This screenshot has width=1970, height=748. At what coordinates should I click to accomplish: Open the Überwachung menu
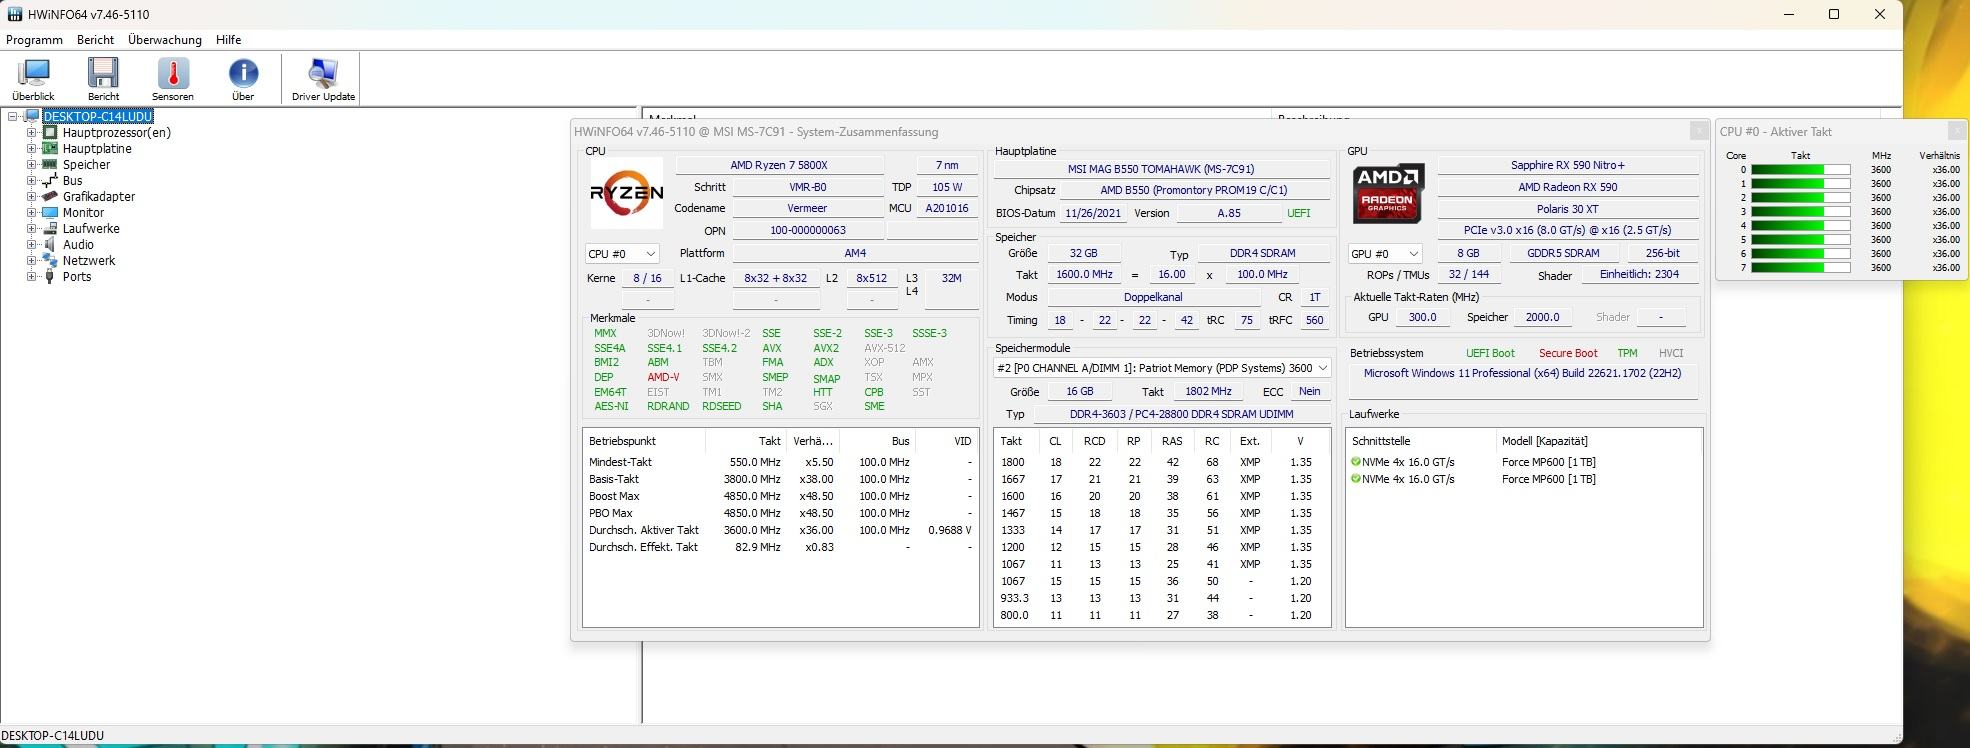[165, 40]
